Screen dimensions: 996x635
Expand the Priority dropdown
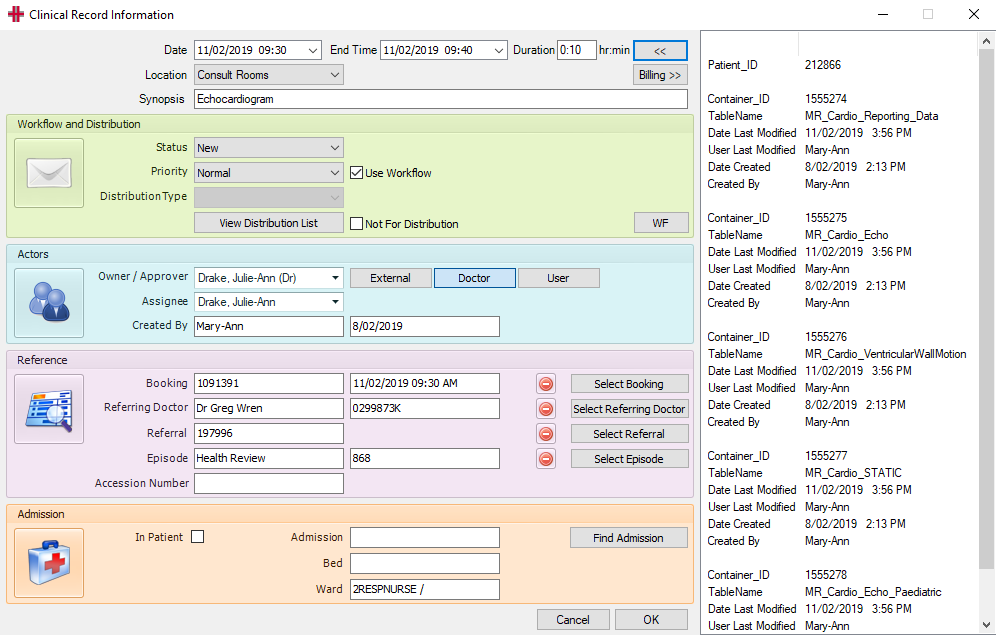[335, 173]
